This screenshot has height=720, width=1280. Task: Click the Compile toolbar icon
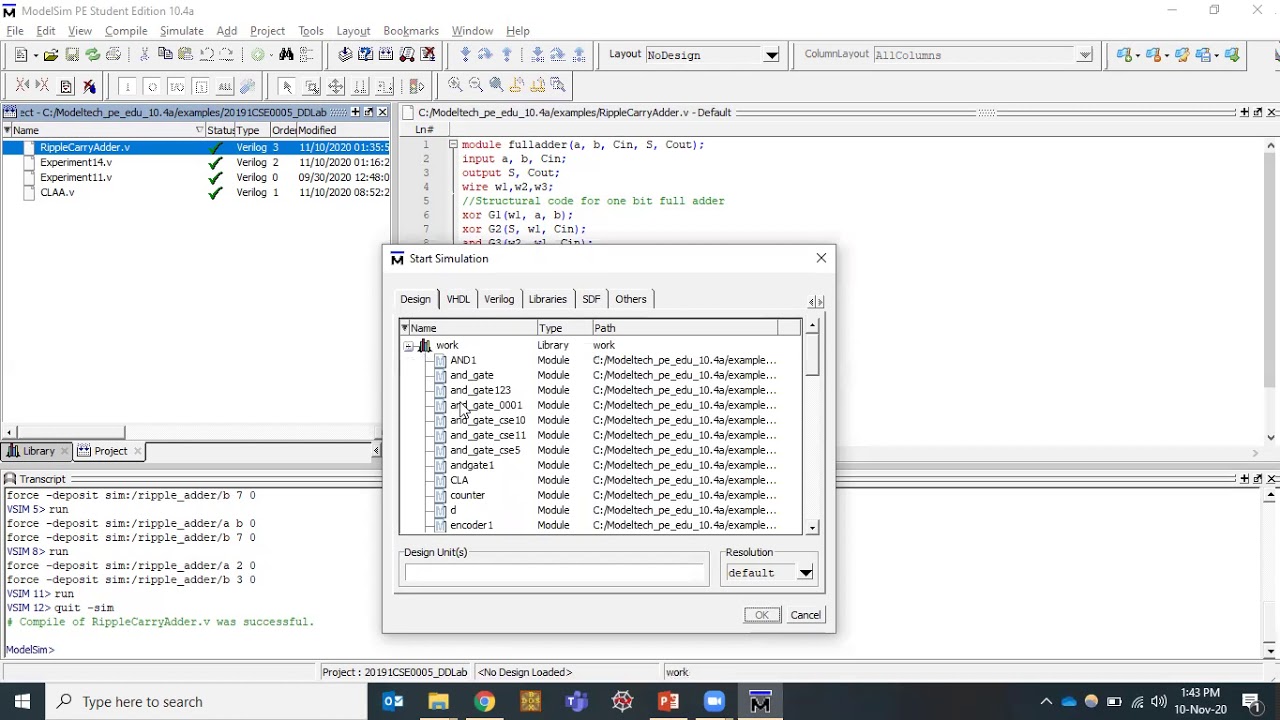345,55
